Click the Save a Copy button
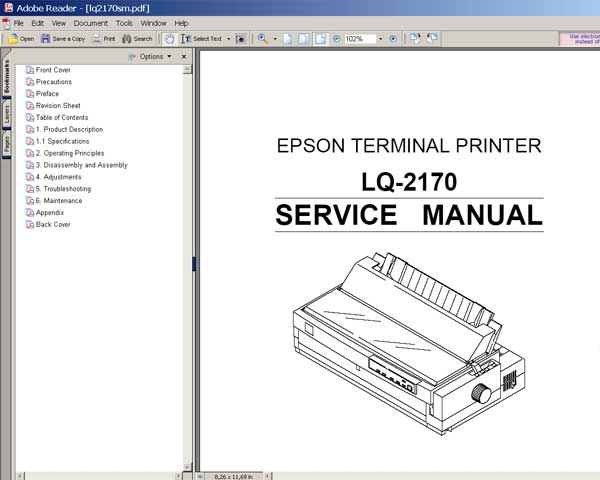 pyautogui.click(x=63, y=39)
